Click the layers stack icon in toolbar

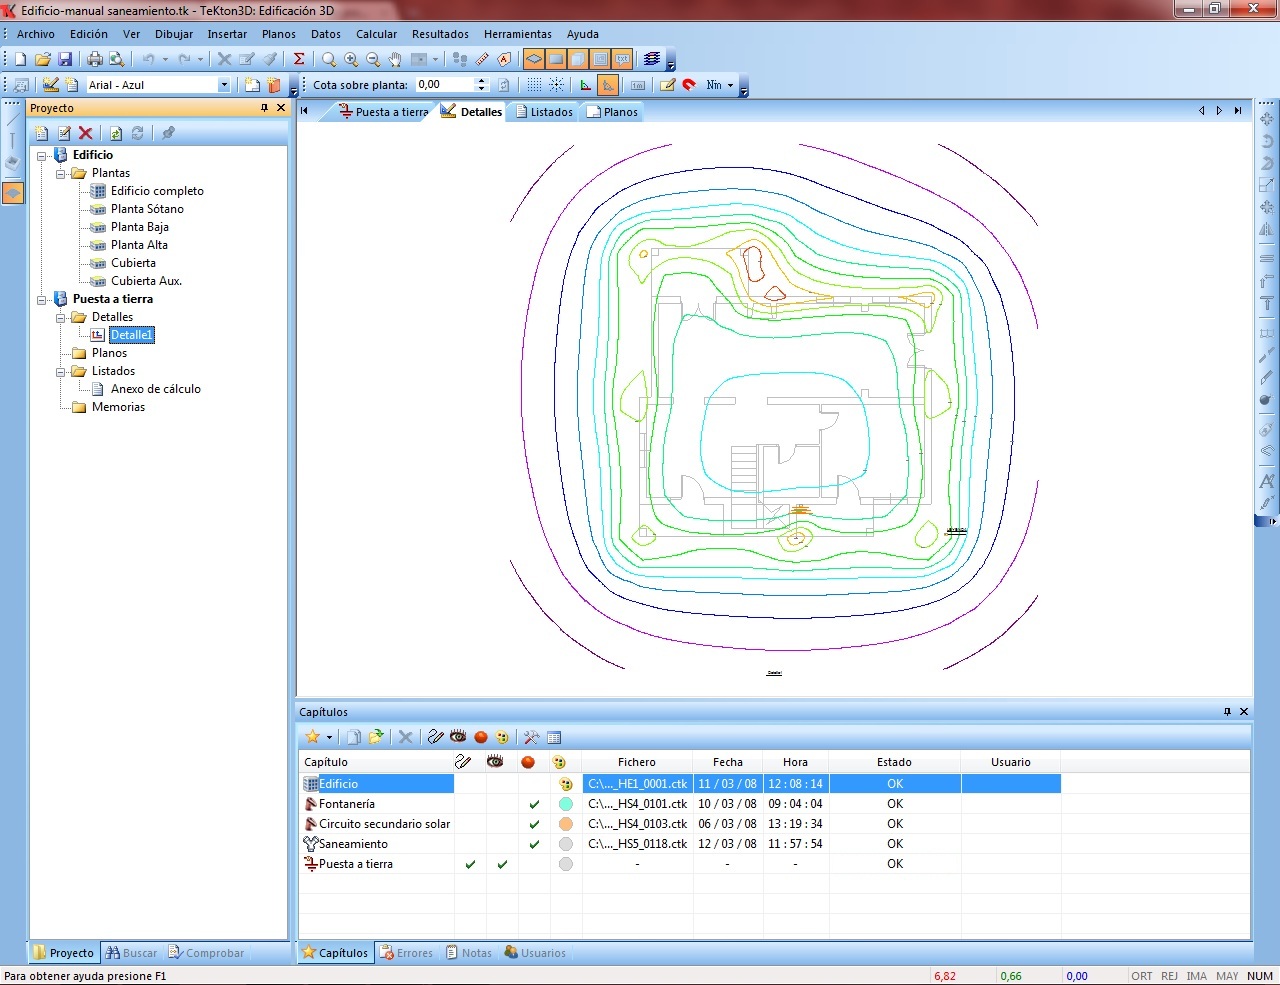pyautogui.click(x=652, y=60)
